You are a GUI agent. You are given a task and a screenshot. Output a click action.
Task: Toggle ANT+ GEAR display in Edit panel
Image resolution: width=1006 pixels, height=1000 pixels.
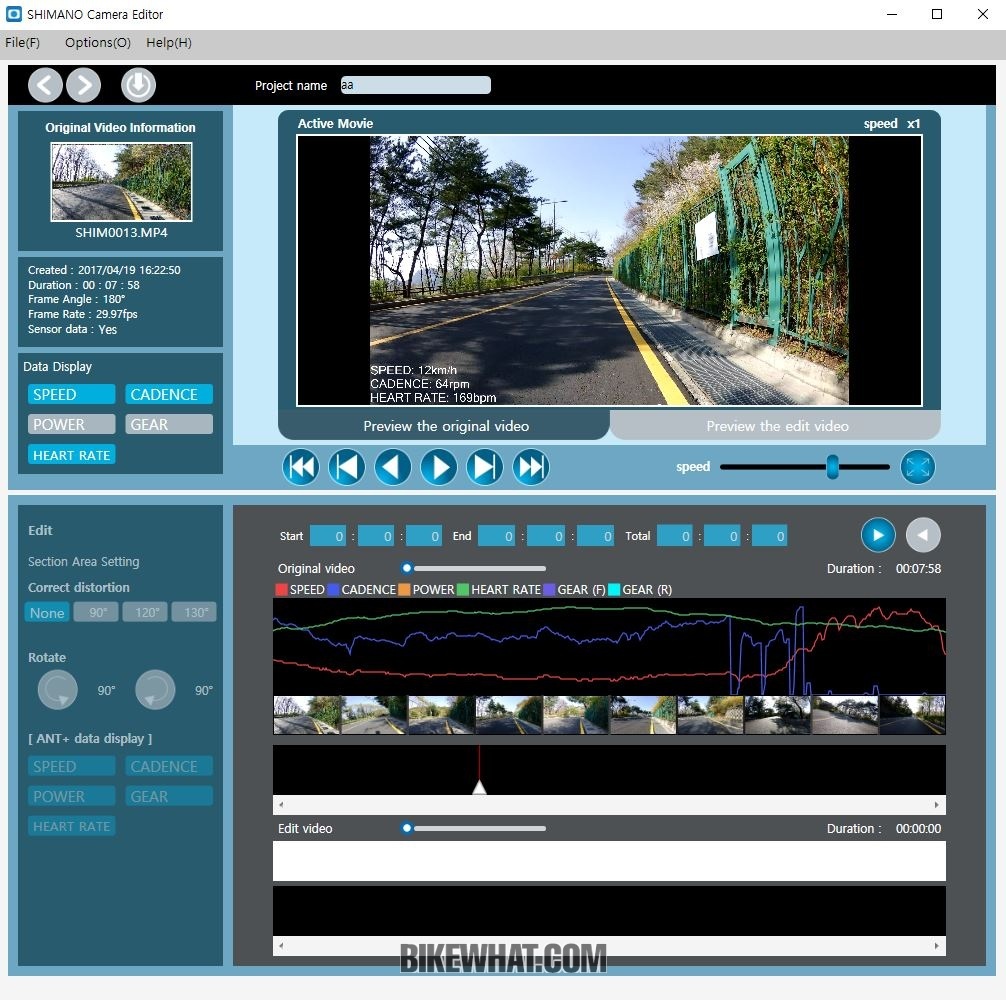169,797
